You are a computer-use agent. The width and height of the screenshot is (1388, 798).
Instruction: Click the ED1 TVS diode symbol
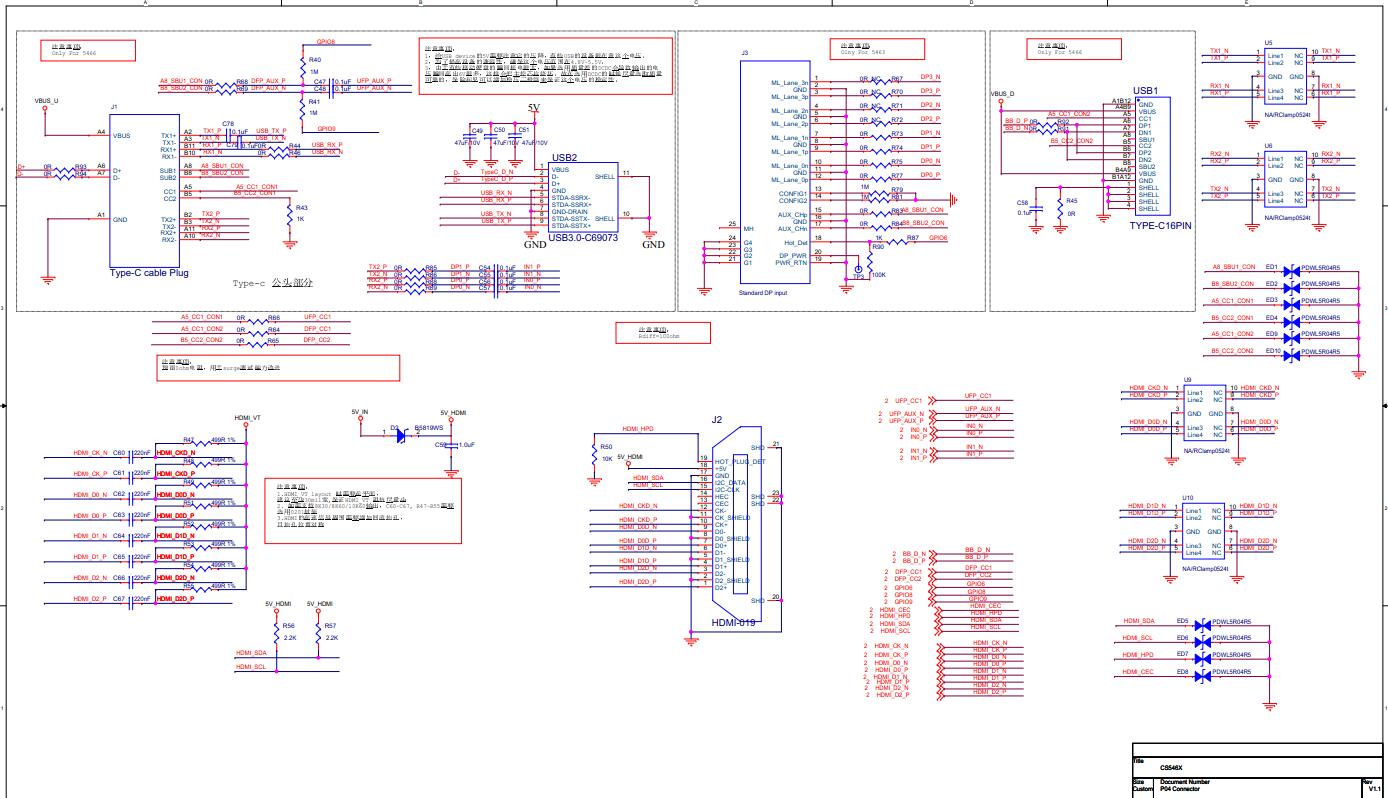tap(1290, 270)
